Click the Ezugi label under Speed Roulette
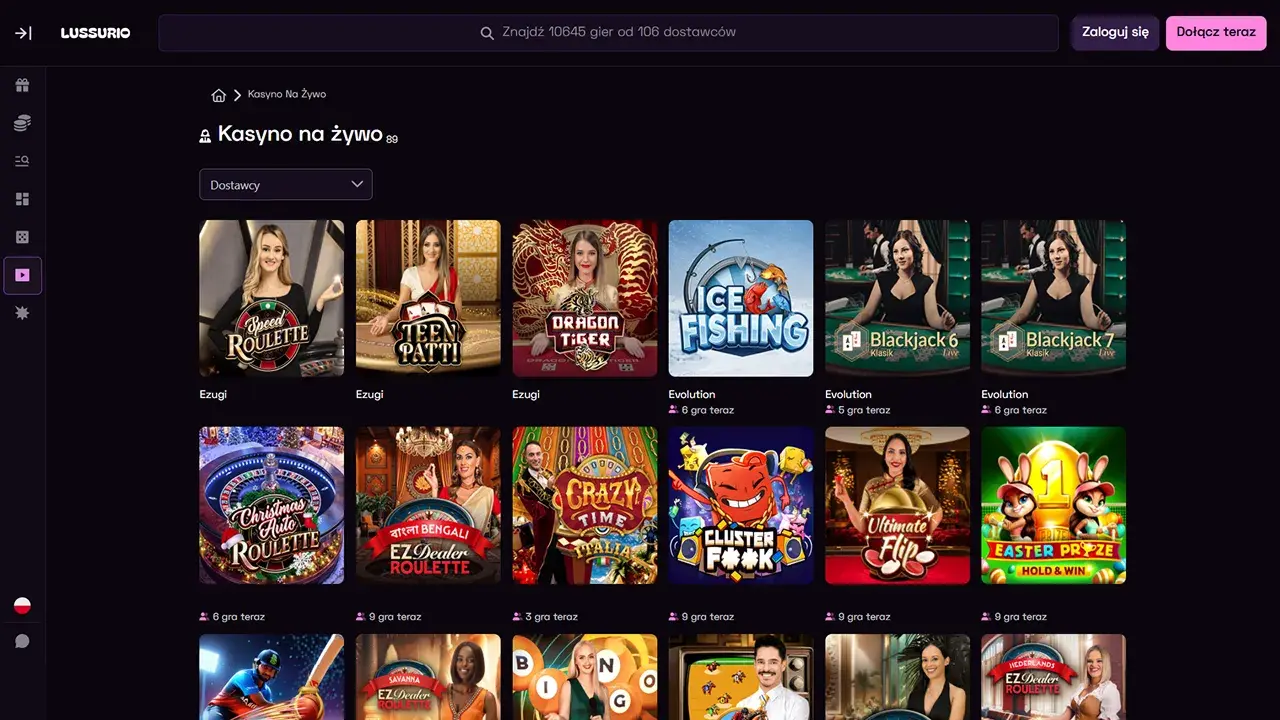 (x=213, y=394)
